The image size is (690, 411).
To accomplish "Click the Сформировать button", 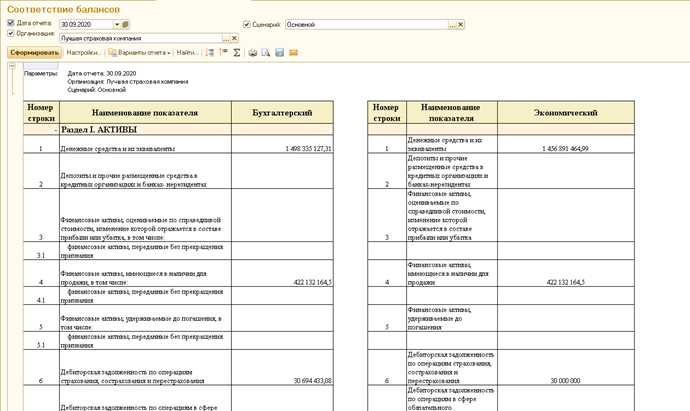I will pyautogui.click(x=34, y=53).
